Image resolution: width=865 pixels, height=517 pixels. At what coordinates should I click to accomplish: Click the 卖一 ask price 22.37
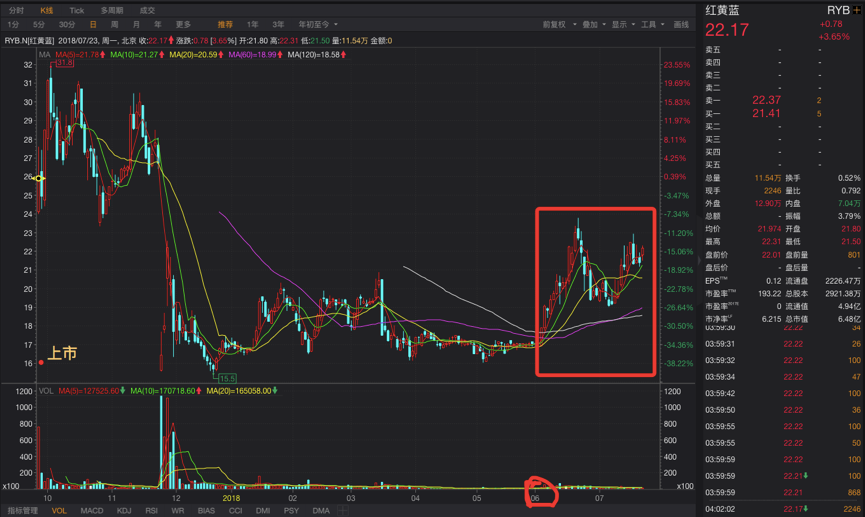[766, 100]
